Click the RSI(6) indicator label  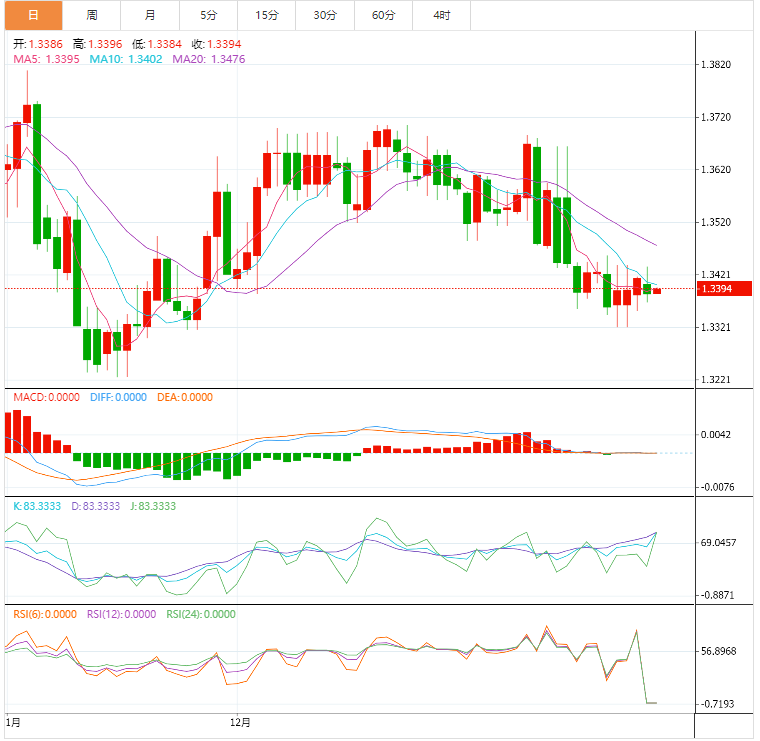(x=45, y=615)
